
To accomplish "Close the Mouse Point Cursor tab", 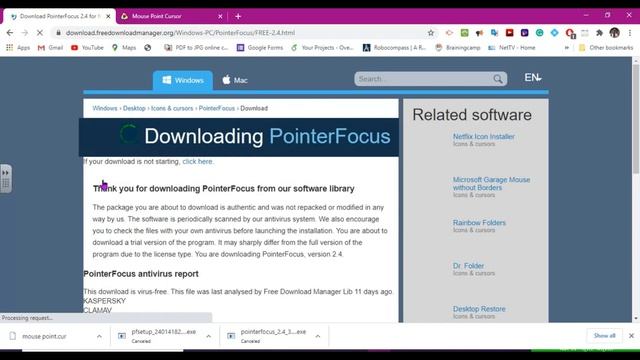I will pos(220,16).
